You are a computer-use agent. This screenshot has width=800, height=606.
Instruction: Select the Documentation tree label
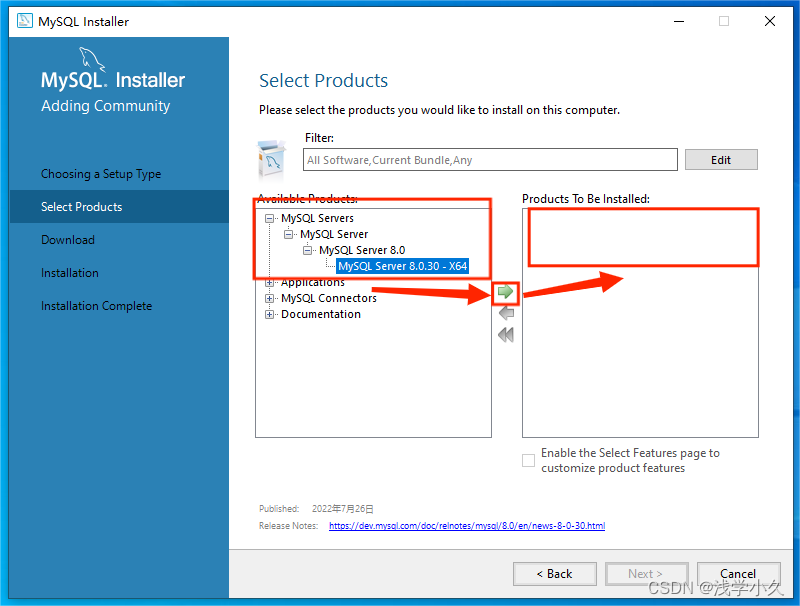(x=321, y=314)
